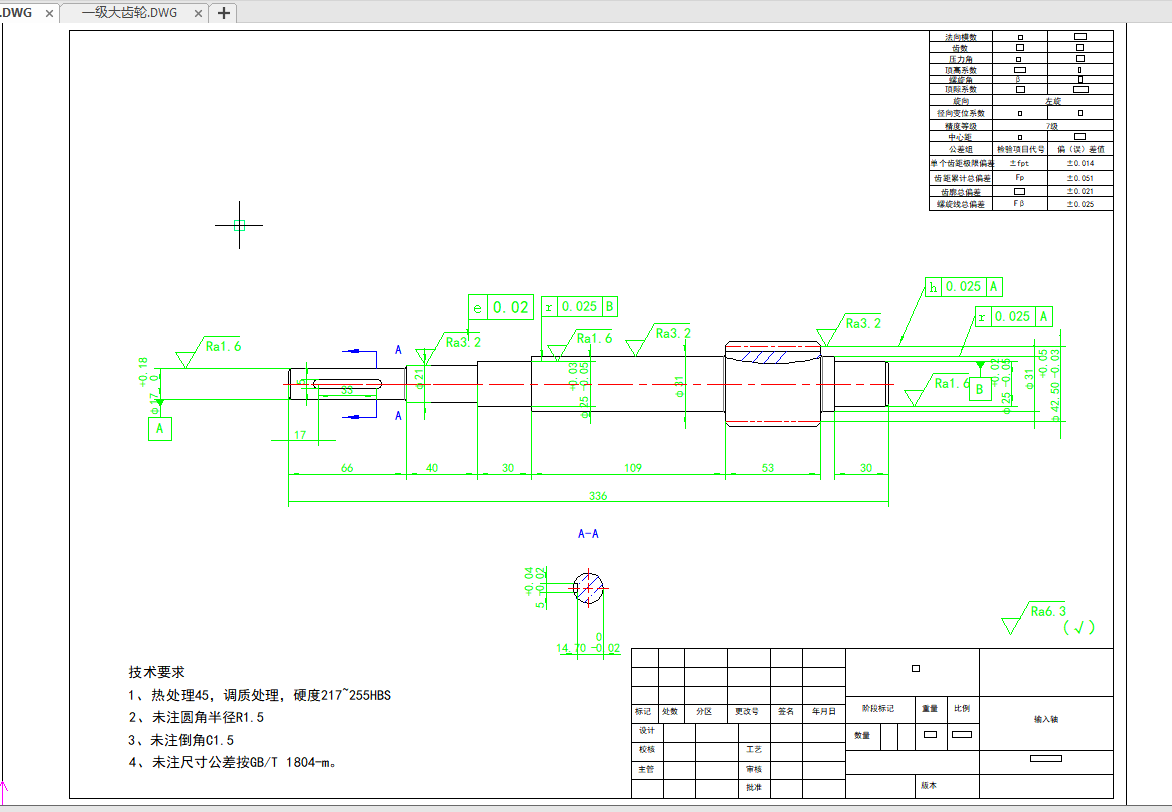Click the ±0.014 value in gear table
This screenshot has width=1172, height=812.
point(1080,163)
